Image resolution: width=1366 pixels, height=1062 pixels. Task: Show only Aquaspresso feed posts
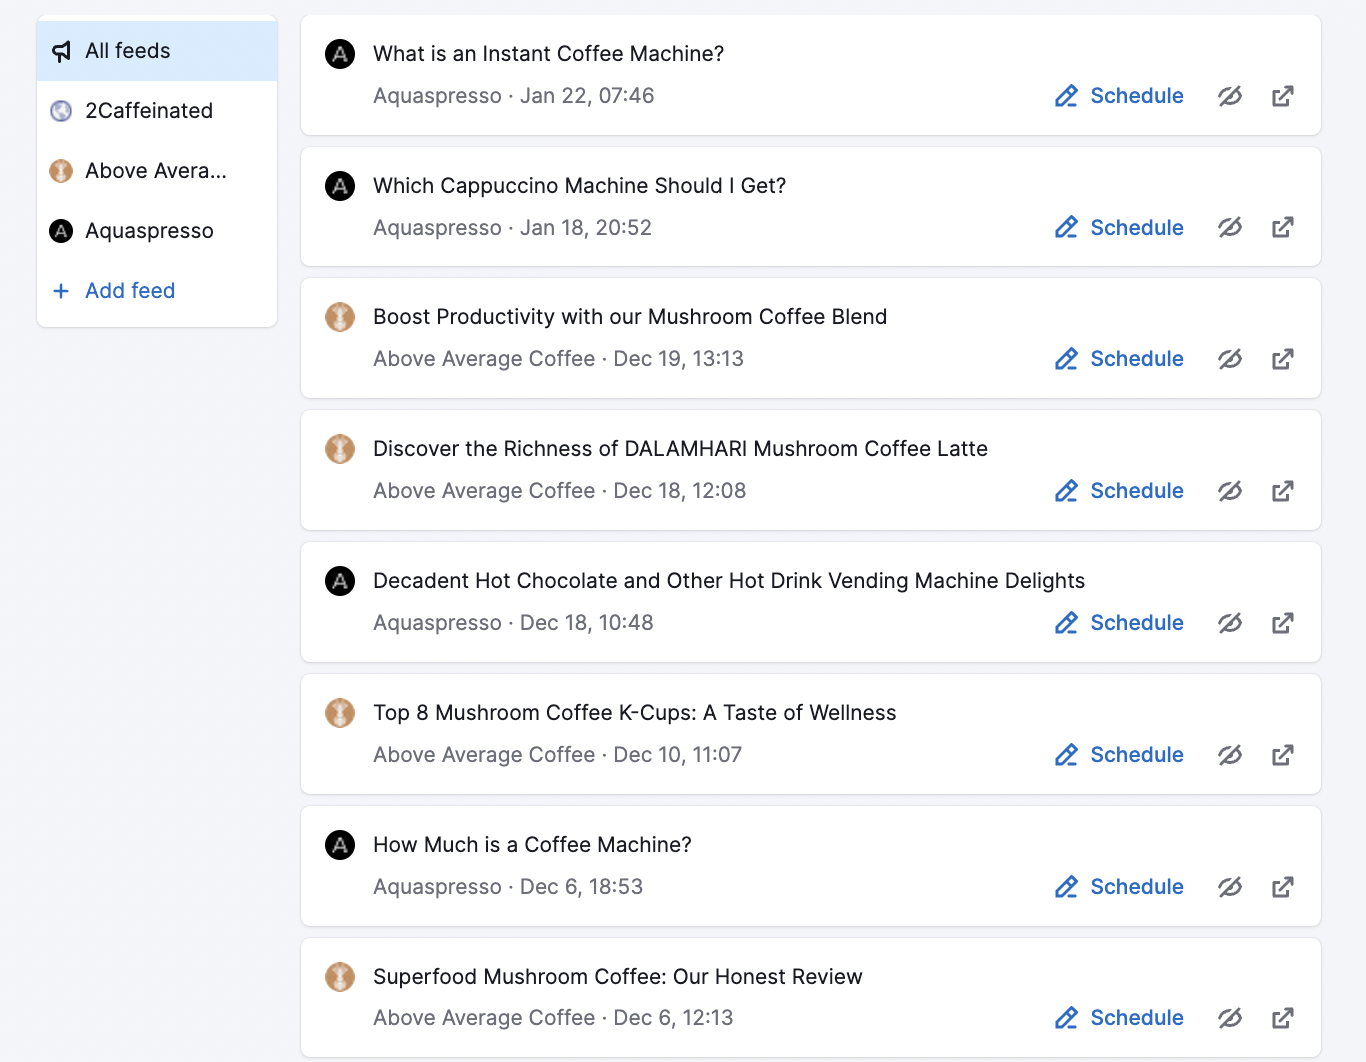[x=149, y=231]
